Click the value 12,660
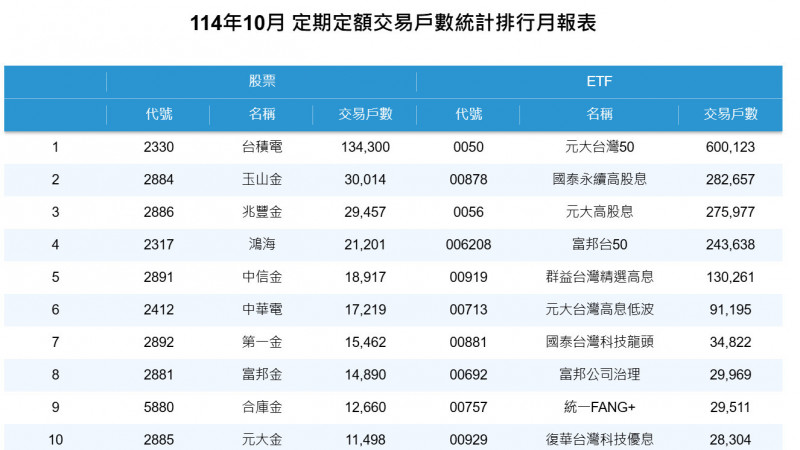800x450 pixels. point(365,408)
